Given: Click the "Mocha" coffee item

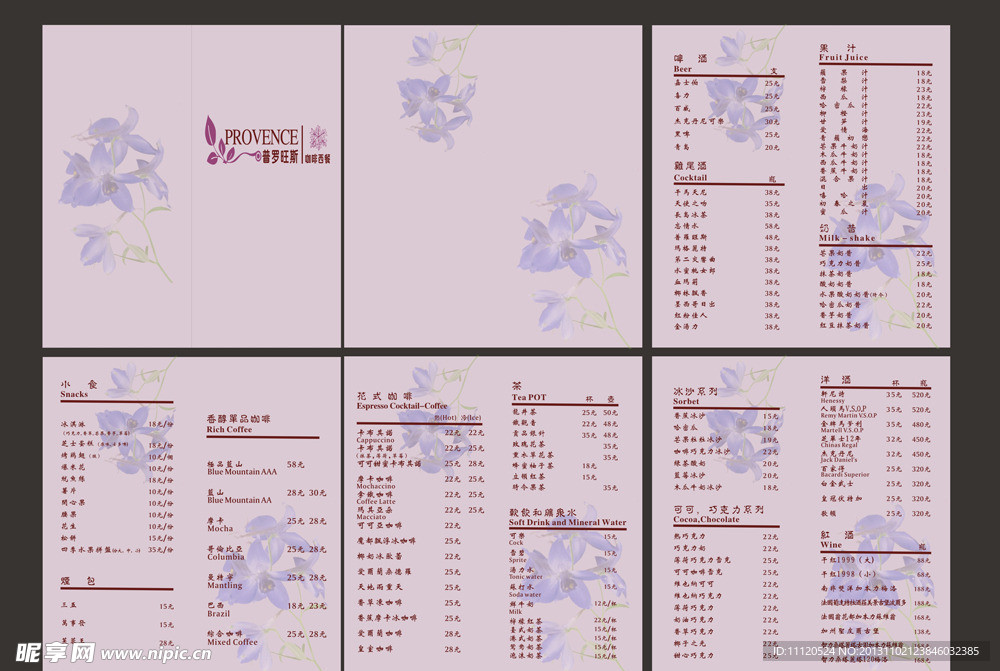Looking at the screenshot, I should point(220,529).
